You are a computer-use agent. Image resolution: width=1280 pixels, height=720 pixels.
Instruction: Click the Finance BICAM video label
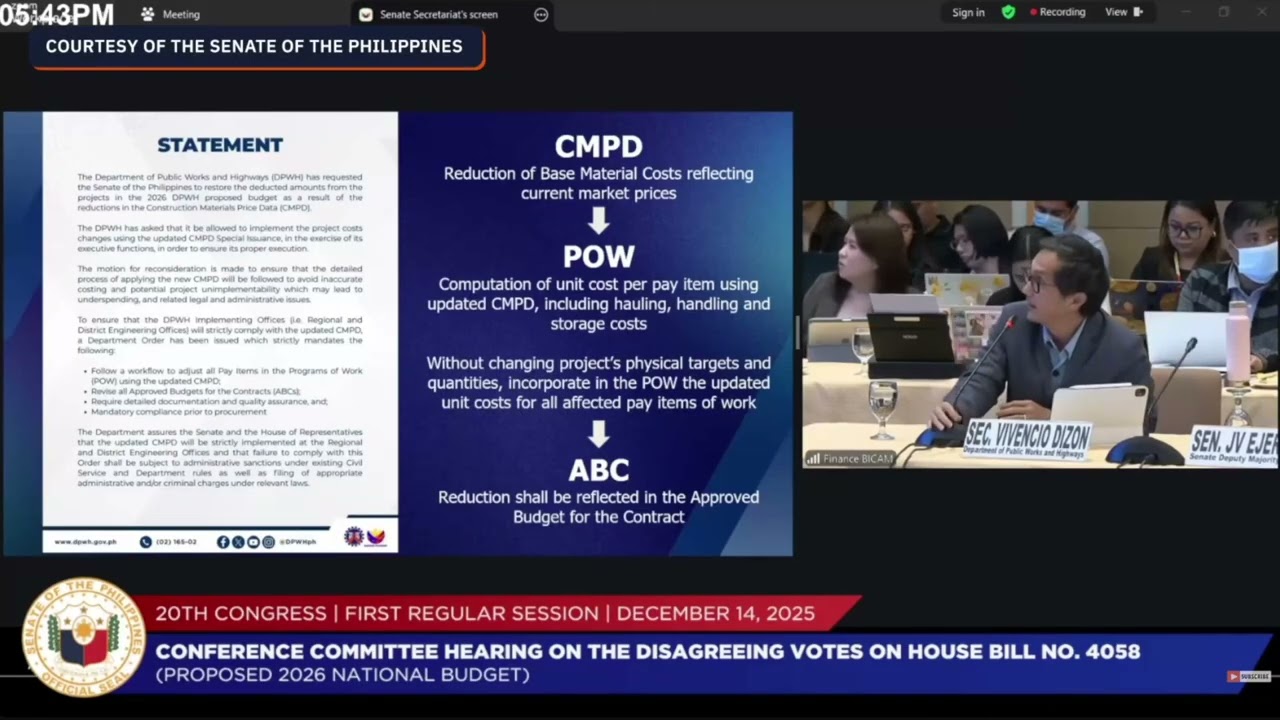pyautogui.click(x=856, y=458)
